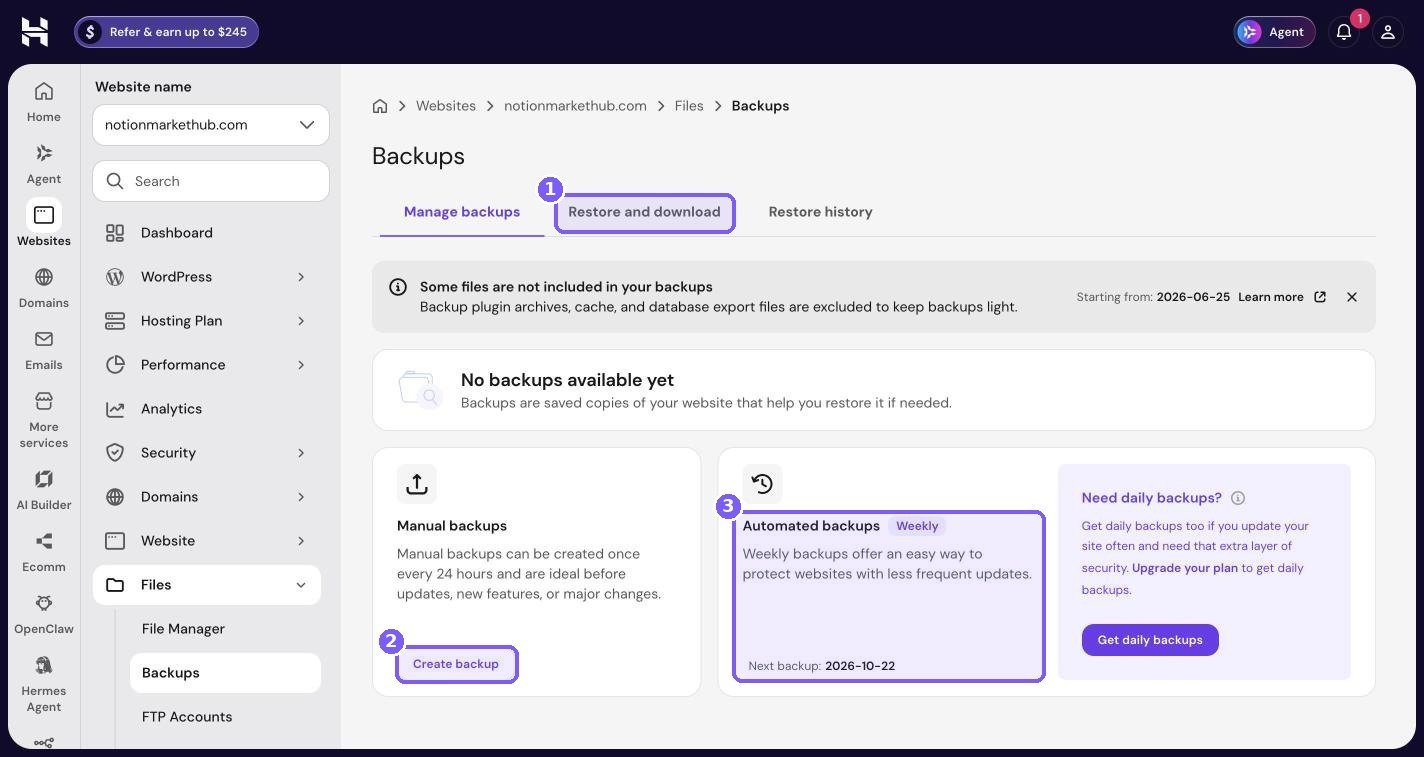Open Domains in left rail
Viewport: 1424px width, 757px height.
[44, 288]
